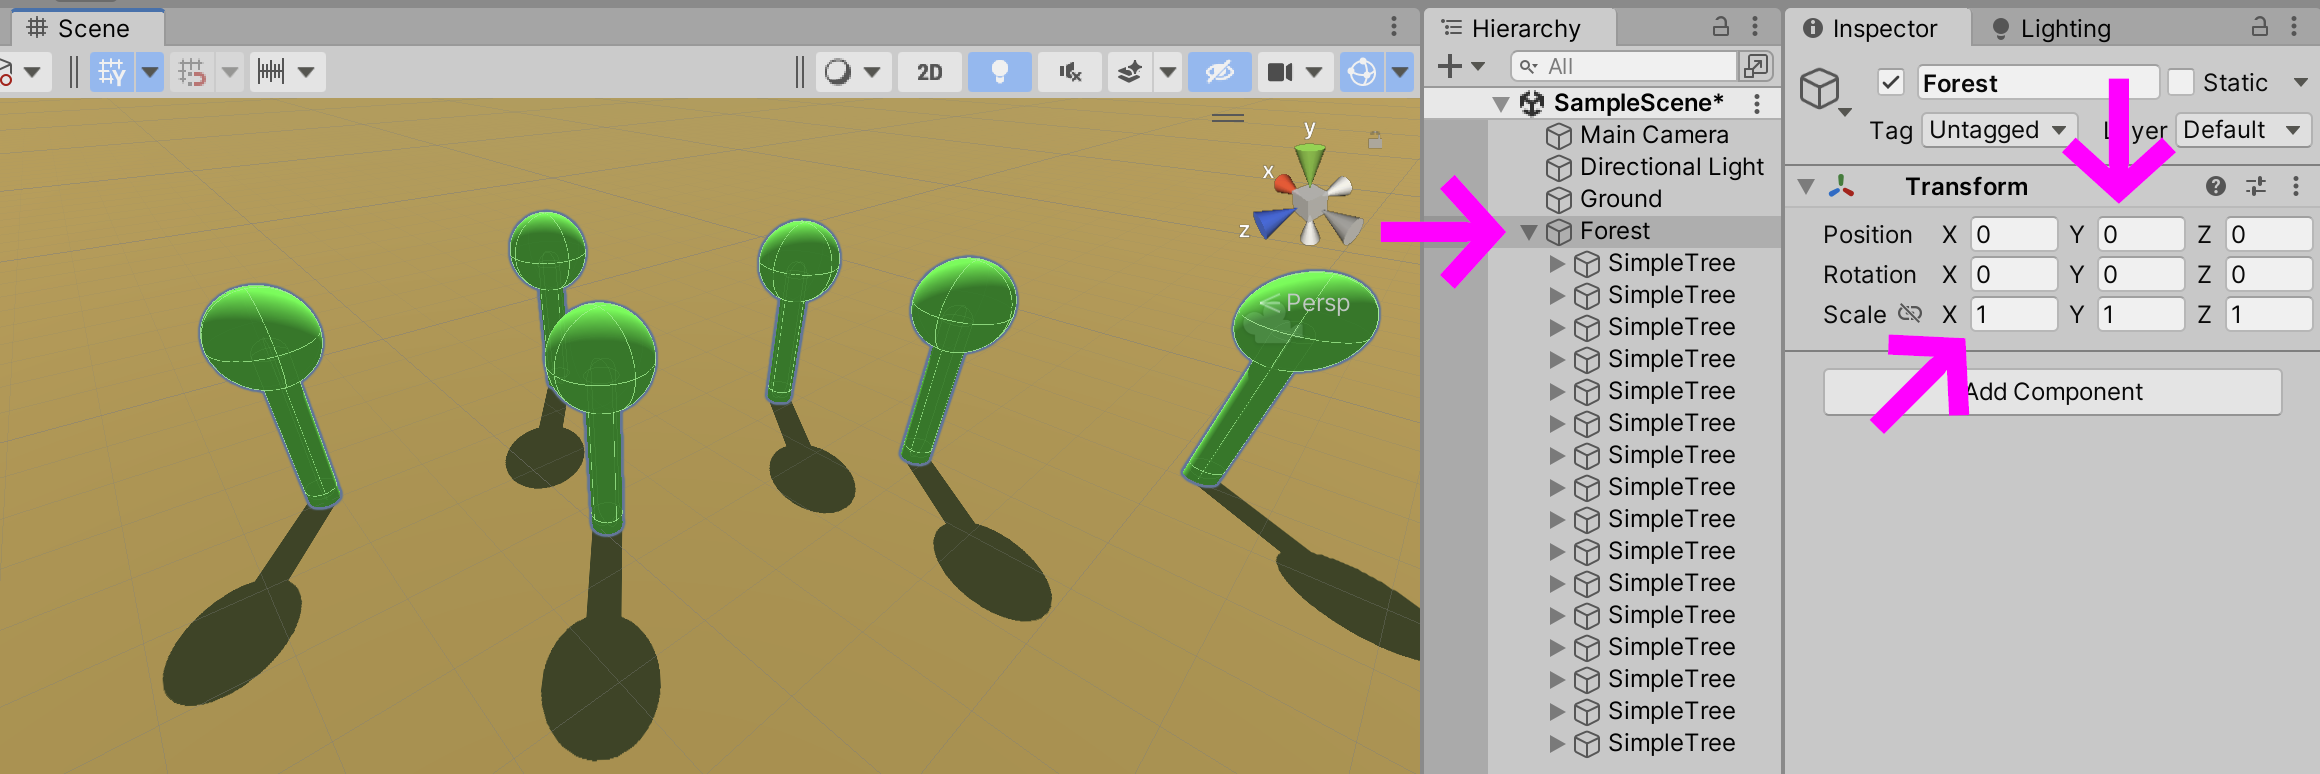2320x774 pixels.
Task: Open the Layer dropdown showing Default
Action: (2241, 130)
